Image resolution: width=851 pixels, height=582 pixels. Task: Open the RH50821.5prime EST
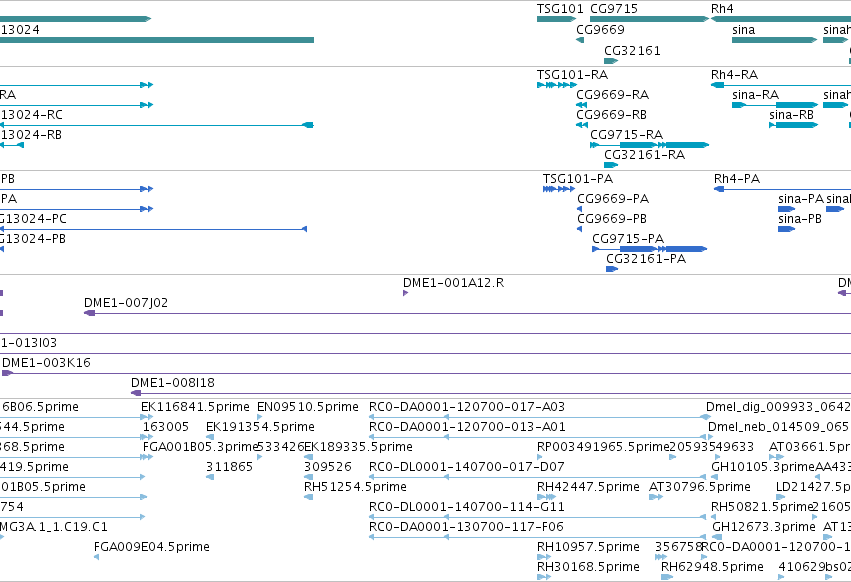pos(716,517)
